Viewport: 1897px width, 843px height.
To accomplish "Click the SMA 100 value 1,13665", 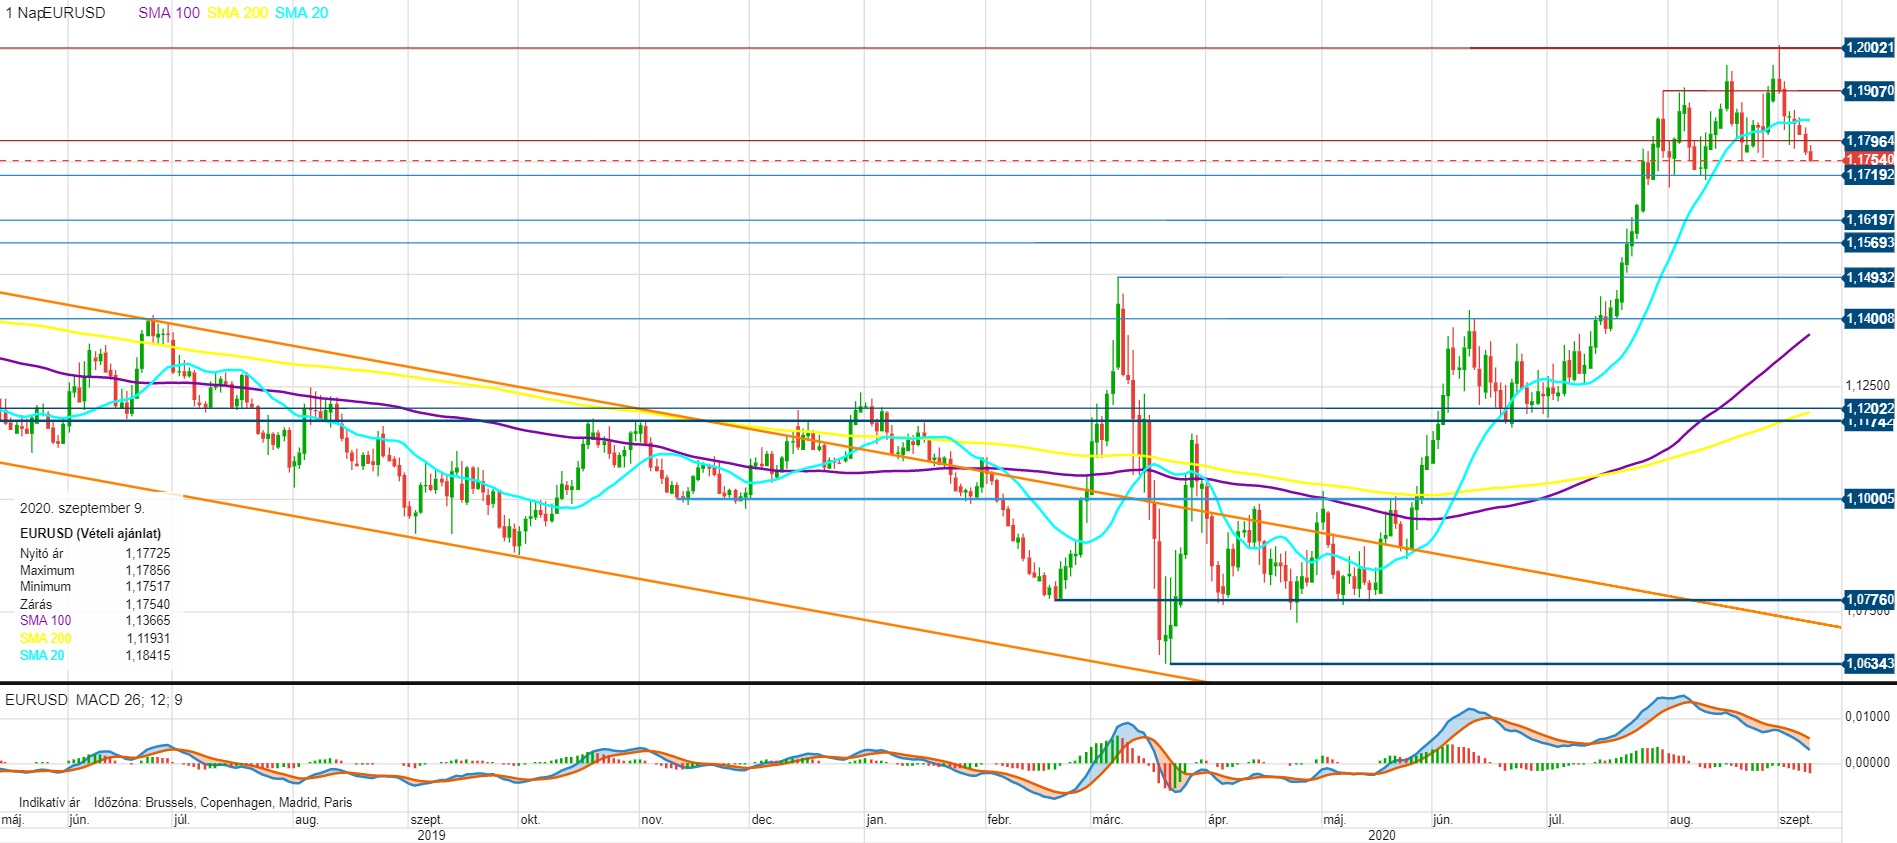I will pyautogui.click(x=148, y=621).
